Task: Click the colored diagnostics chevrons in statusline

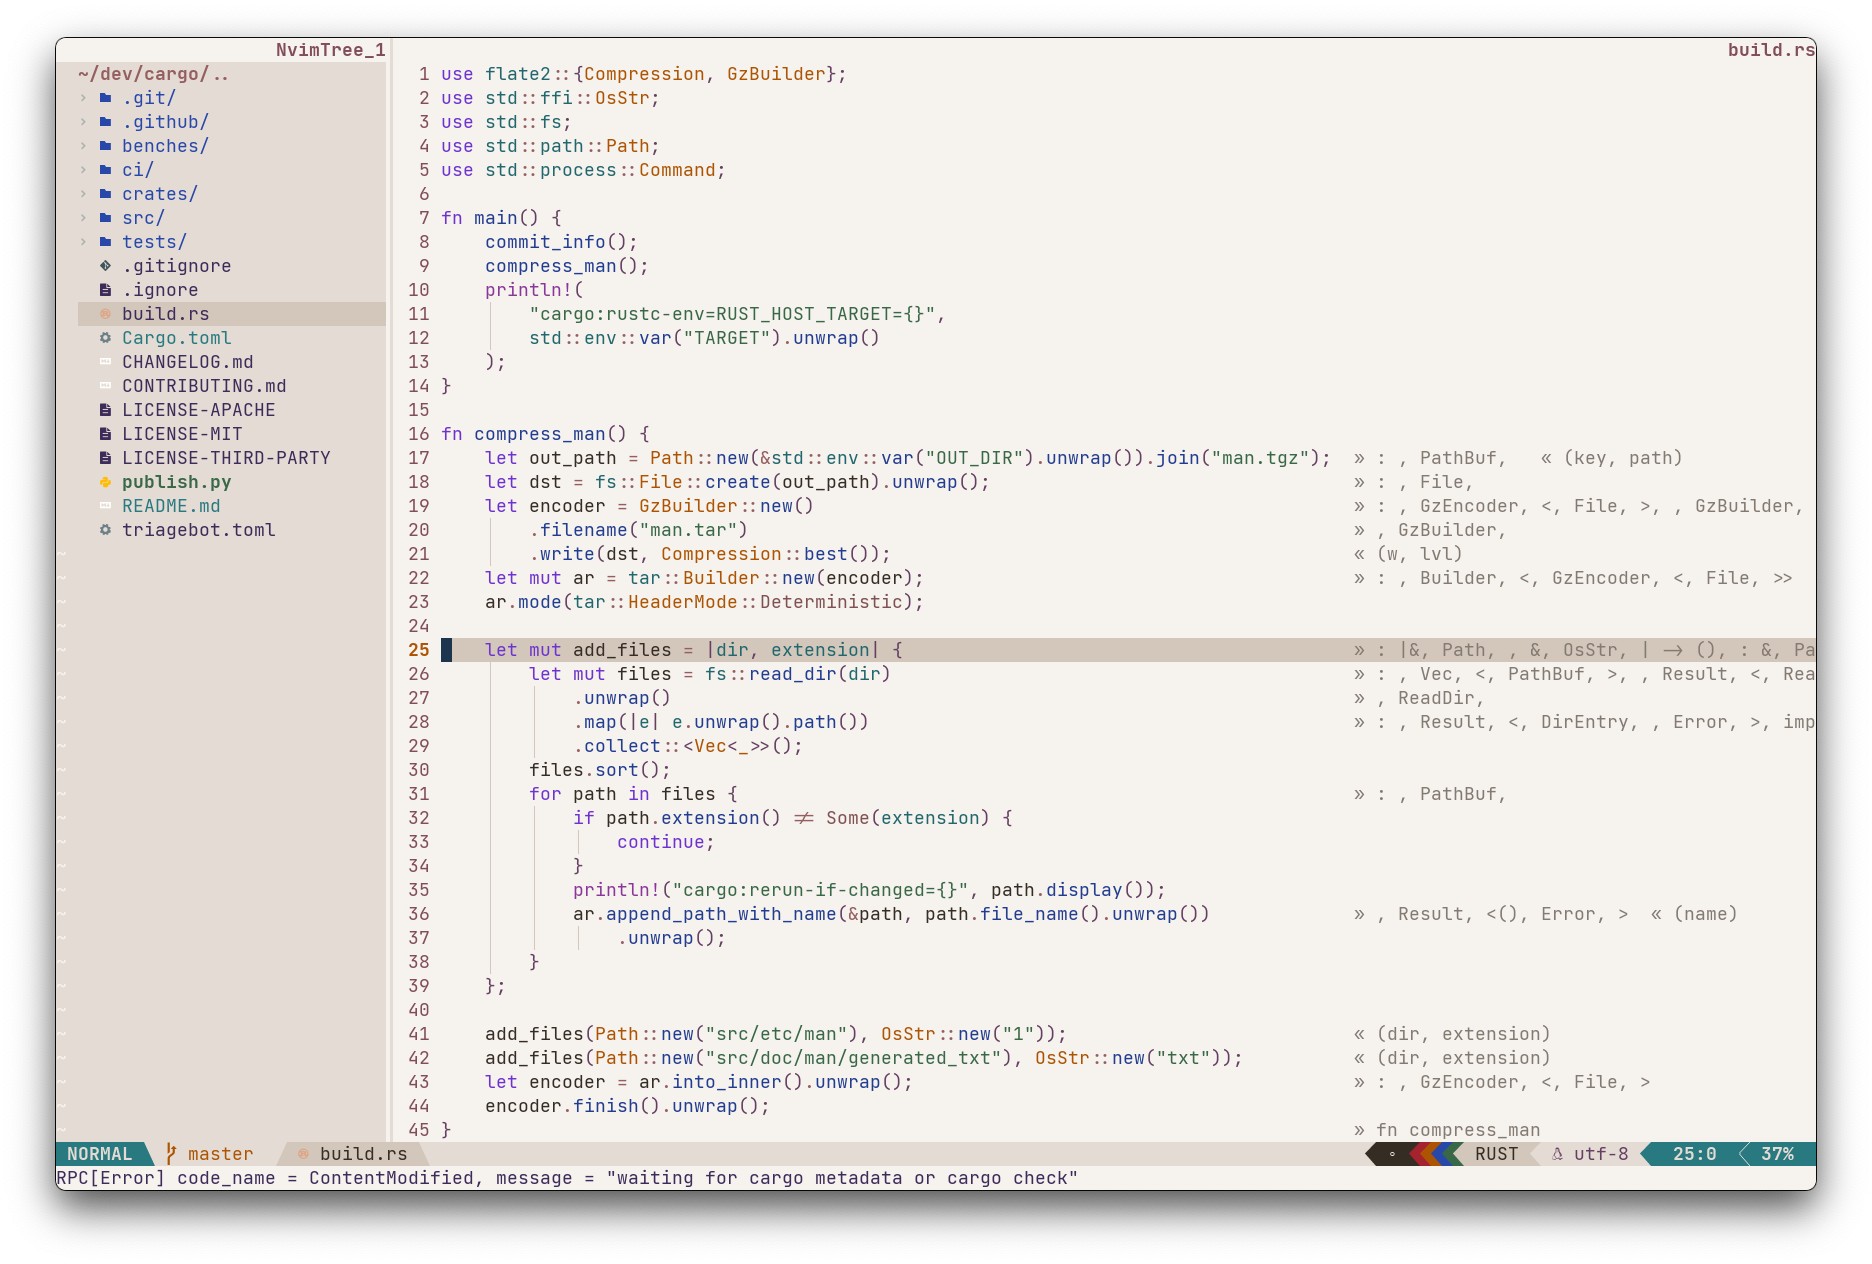Action: [x=1434, y=1154]
